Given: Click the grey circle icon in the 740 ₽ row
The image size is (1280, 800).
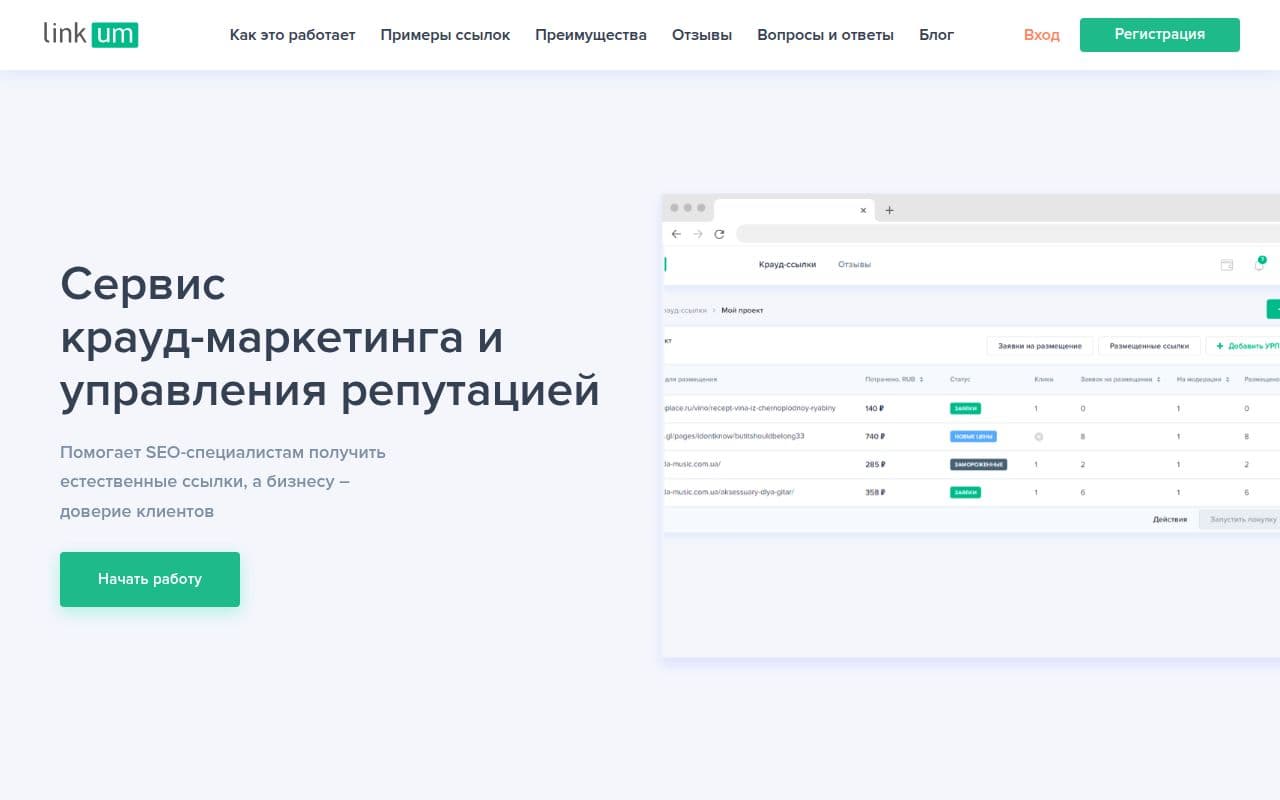Looking at the screenshot, I should 1038,436.
